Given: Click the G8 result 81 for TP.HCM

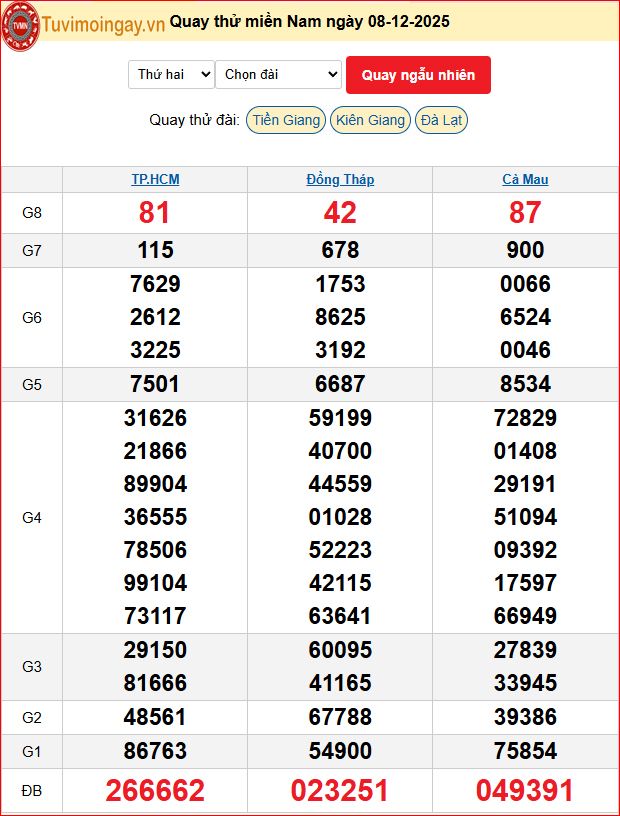Looking at the screenshot, I should tap(155, 213).
